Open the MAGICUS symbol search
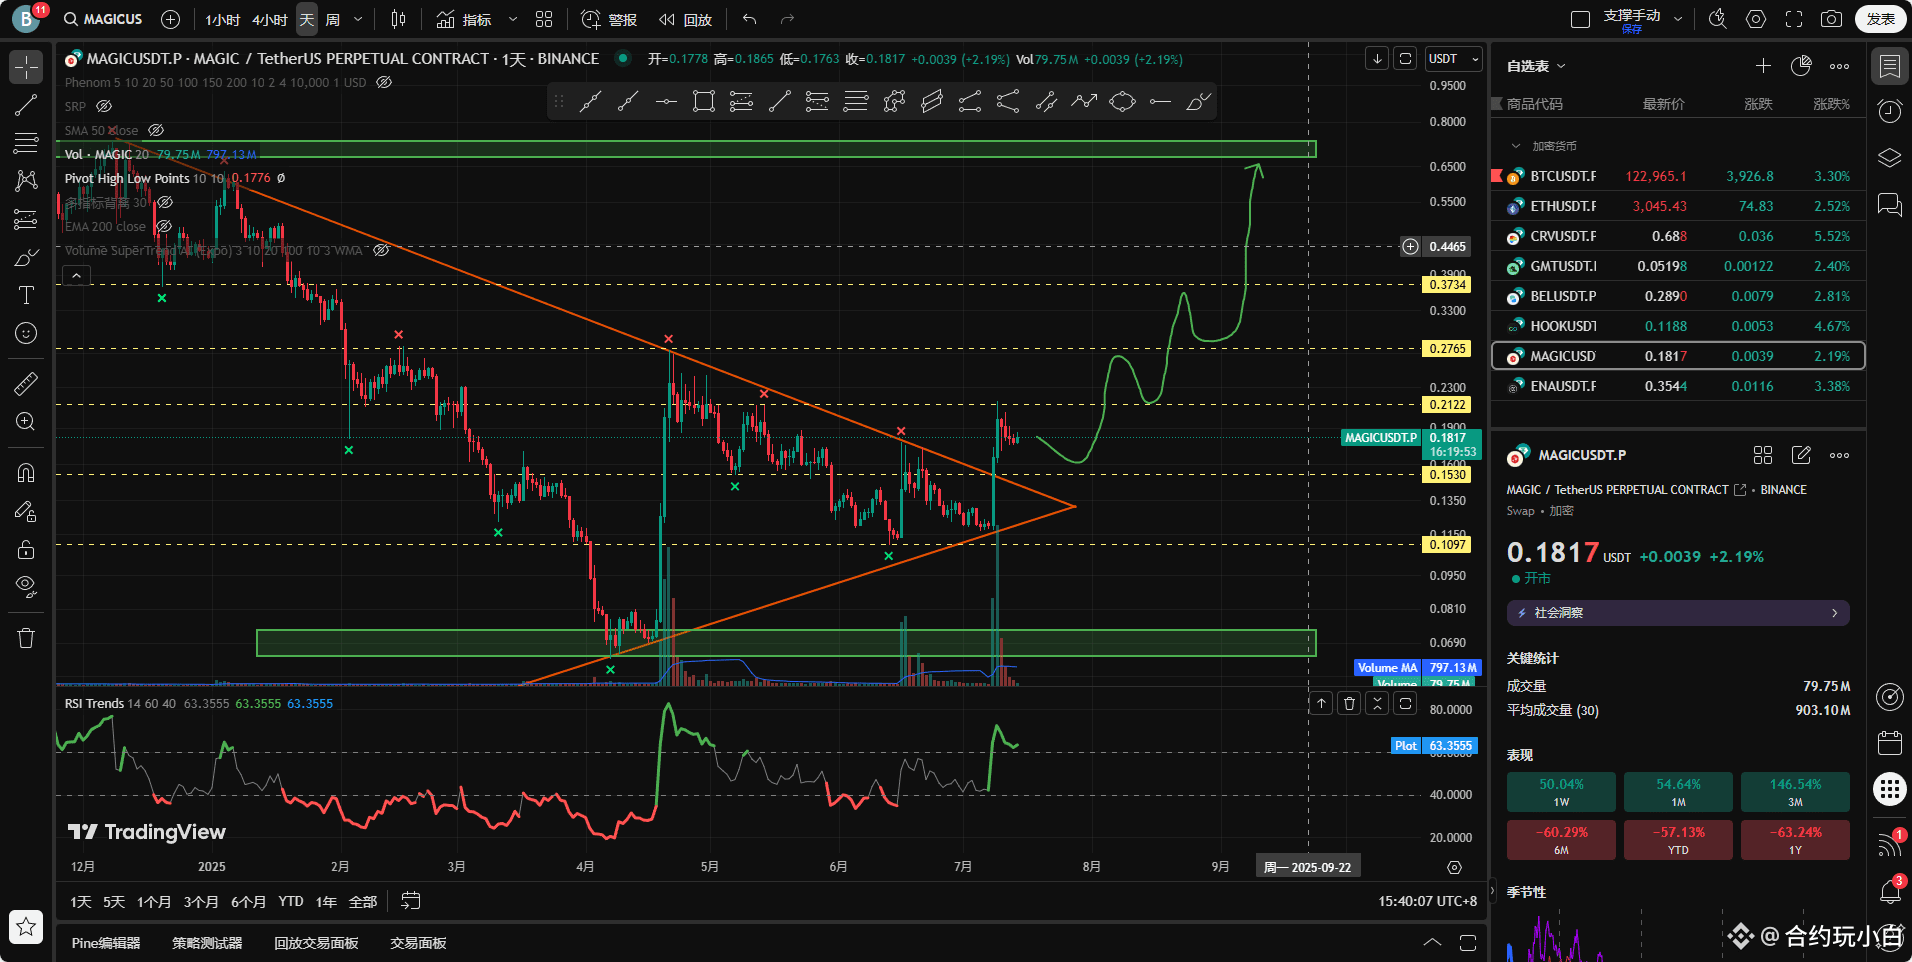 coord(103,19)
